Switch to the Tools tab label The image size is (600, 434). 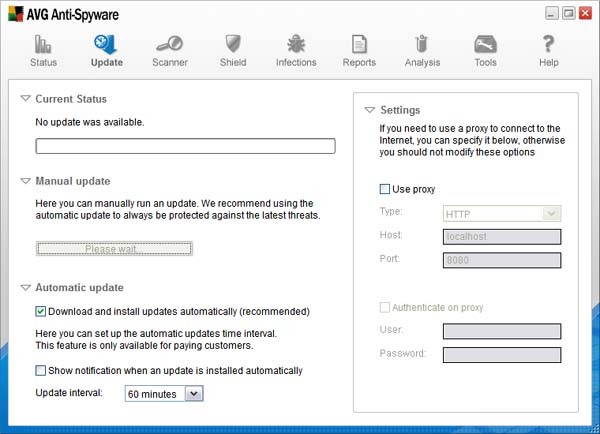pyautogui.click(x=486, y=62)
